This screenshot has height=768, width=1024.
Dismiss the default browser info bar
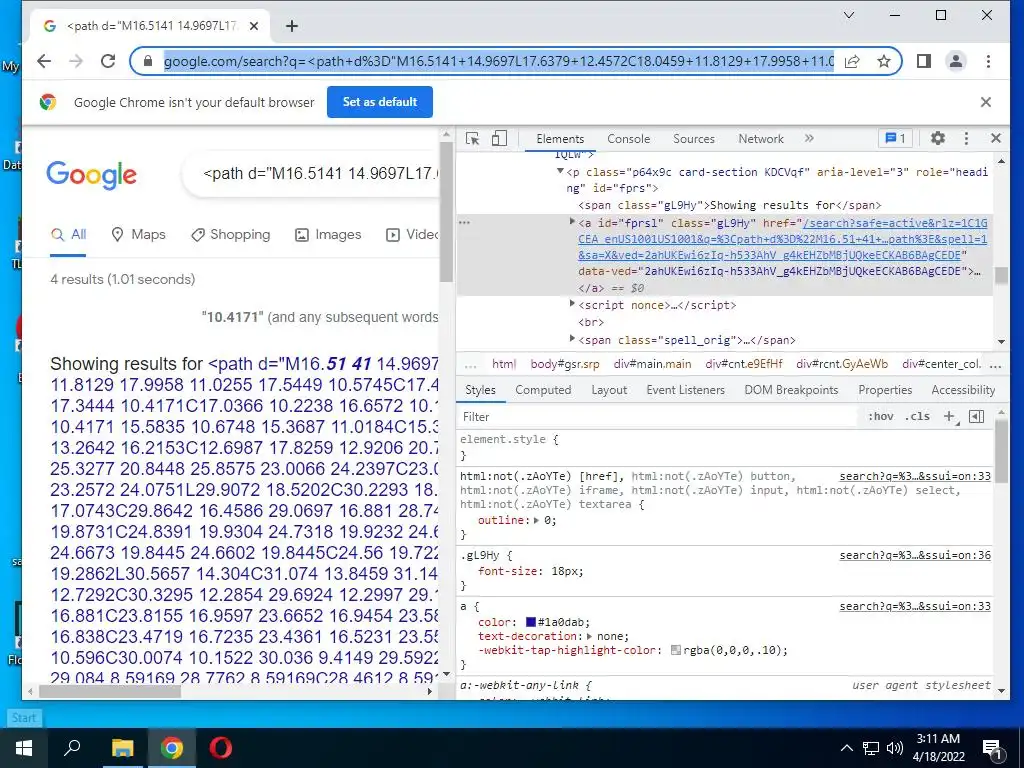[x=985, y=102]
